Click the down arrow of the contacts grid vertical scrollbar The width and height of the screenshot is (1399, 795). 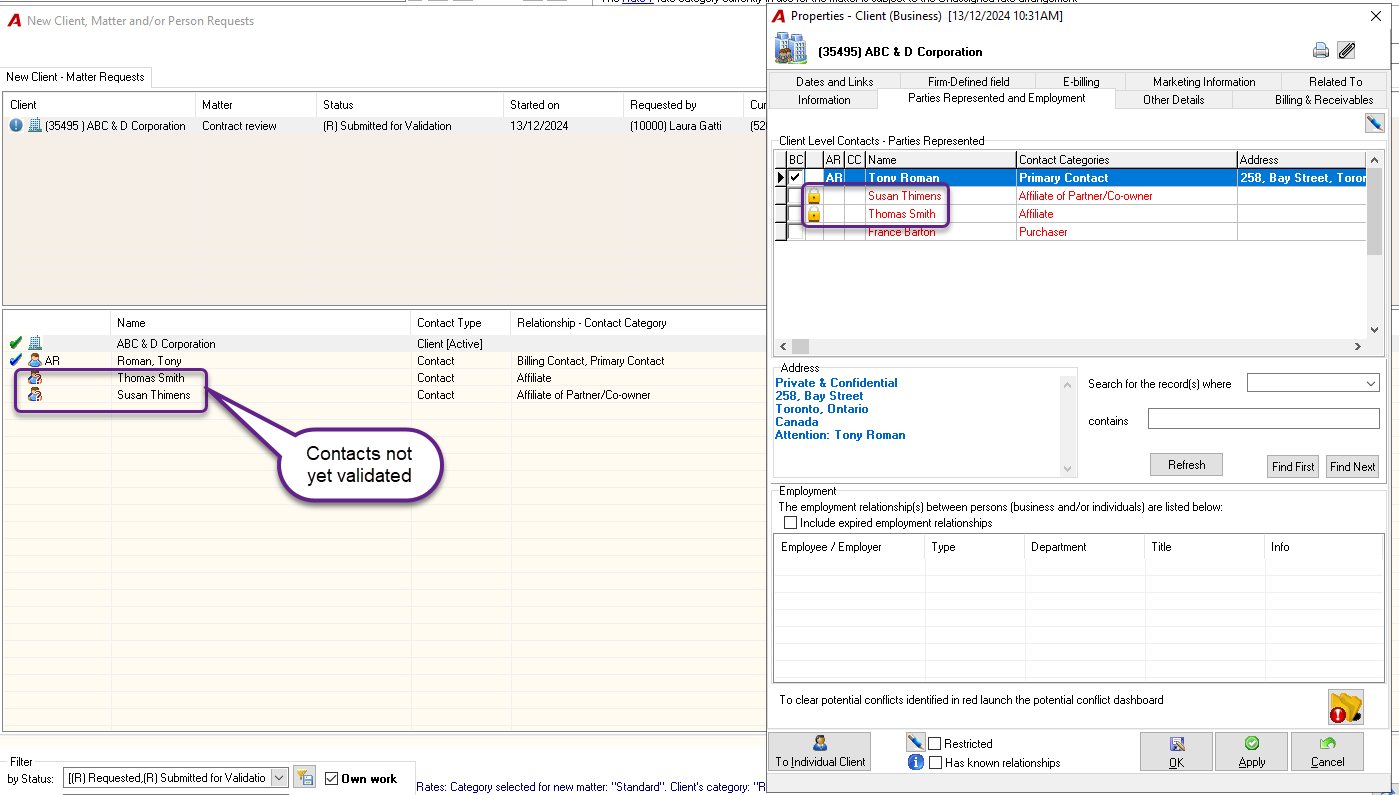pyautogui.click(x=1374, y=330)
